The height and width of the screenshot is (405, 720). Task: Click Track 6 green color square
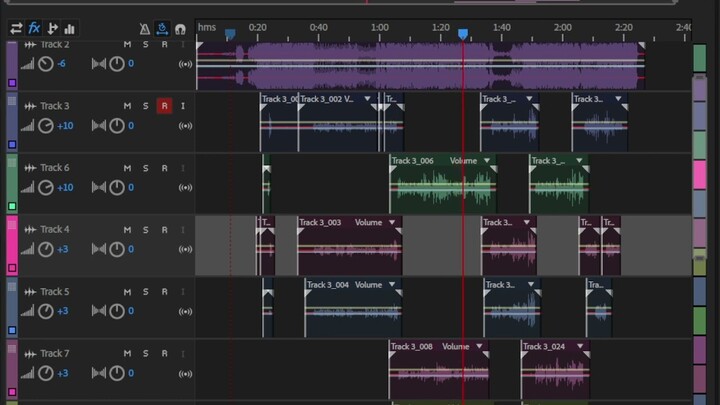(x=12, y=206)
